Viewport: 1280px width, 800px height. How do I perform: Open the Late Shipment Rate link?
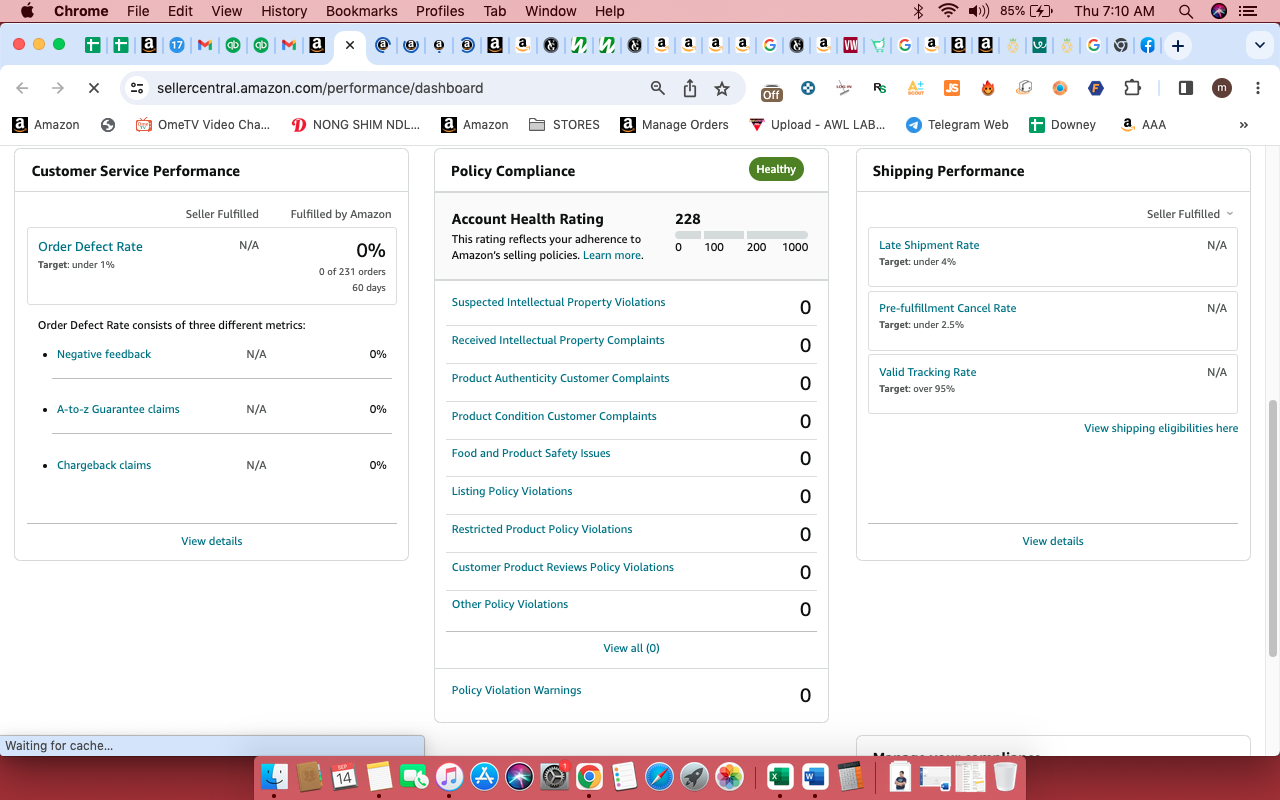point(929,245)
